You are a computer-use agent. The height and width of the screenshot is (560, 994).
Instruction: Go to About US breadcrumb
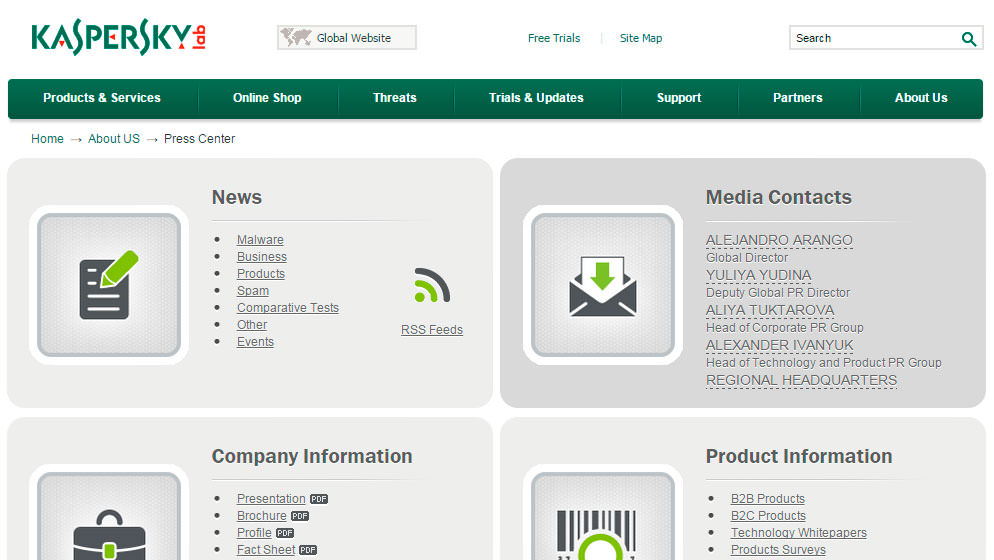tap(114, 139)
